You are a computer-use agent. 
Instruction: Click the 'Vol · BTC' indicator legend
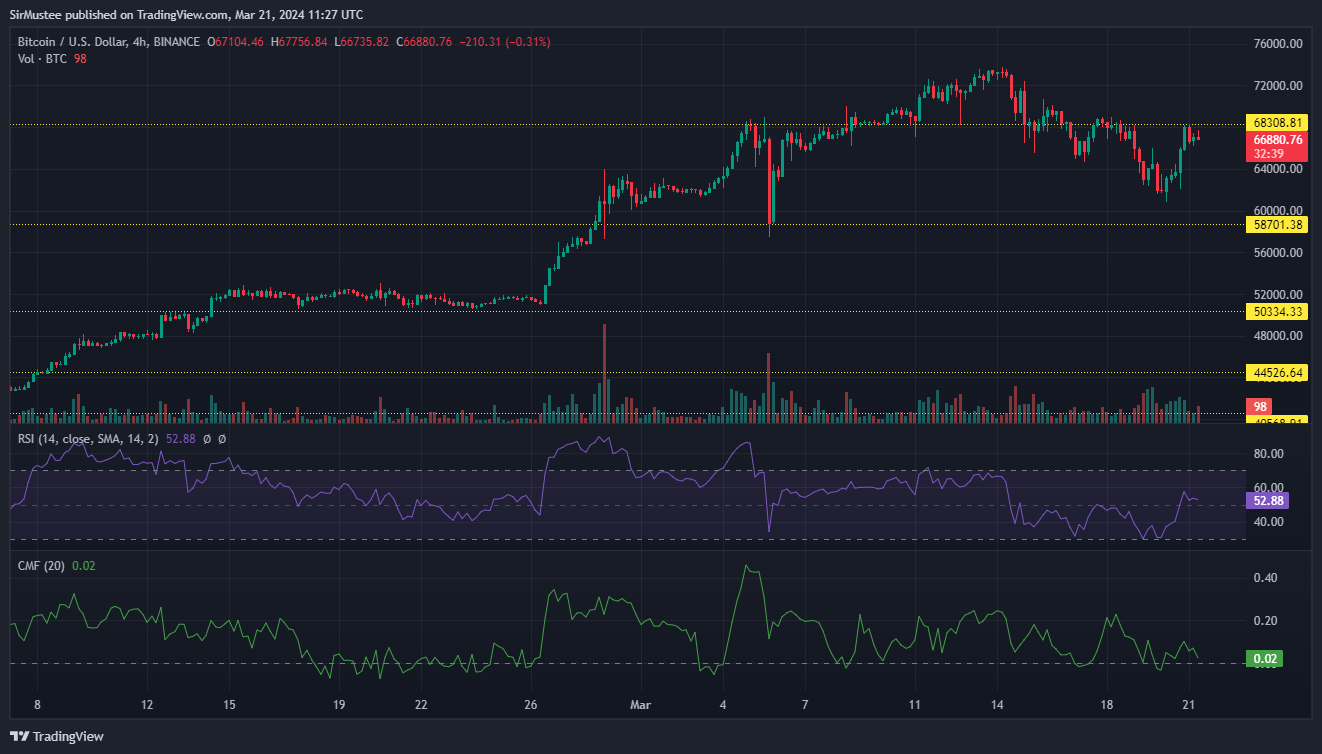coord(42,59)
